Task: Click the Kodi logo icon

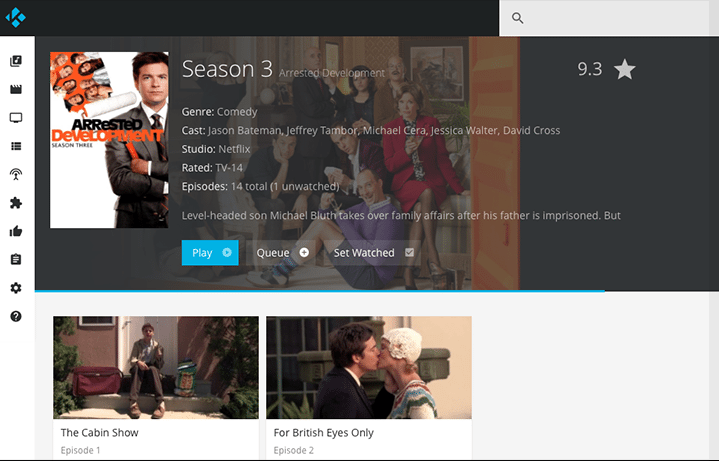Action: [16, 18]
